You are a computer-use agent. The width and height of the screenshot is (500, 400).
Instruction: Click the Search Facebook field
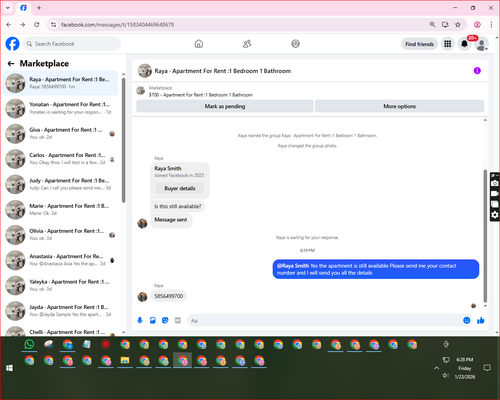pos(72,44)
